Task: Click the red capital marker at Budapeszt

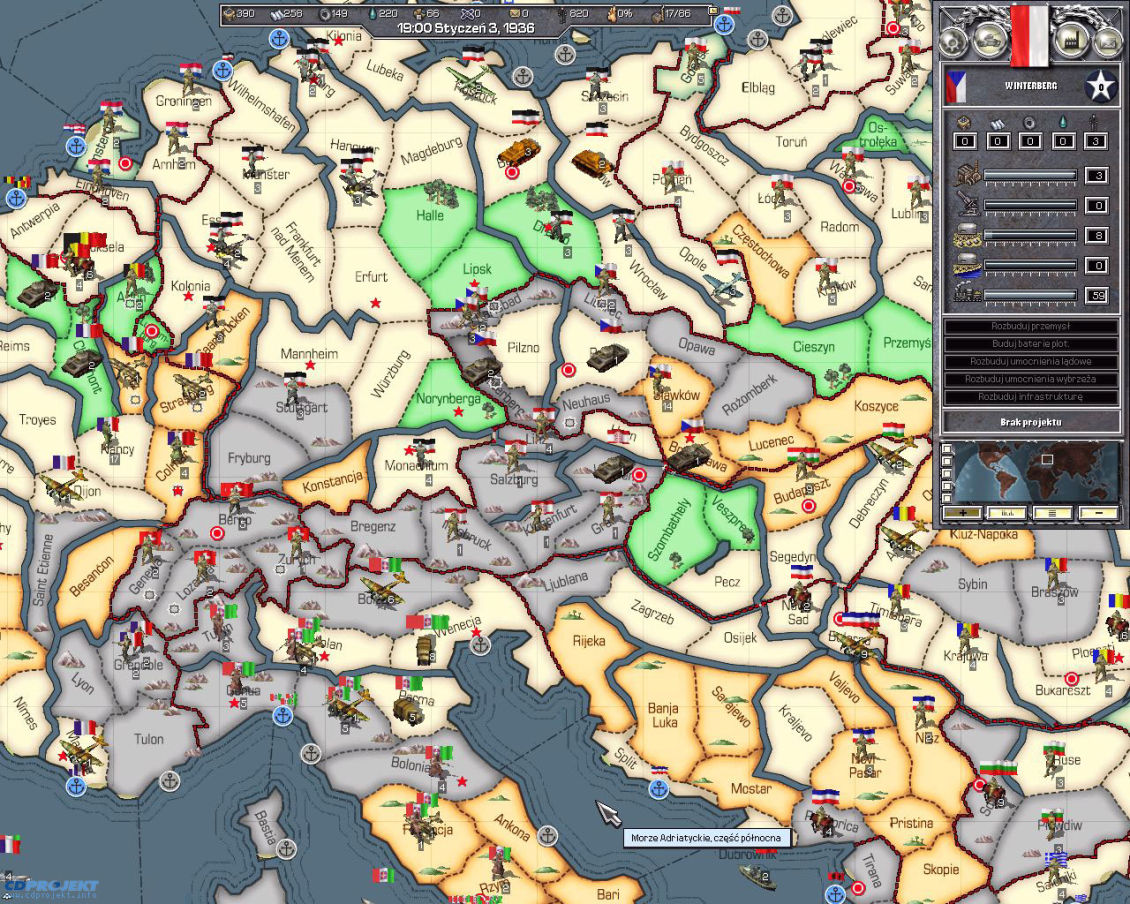Action: (x=808, y=506)
